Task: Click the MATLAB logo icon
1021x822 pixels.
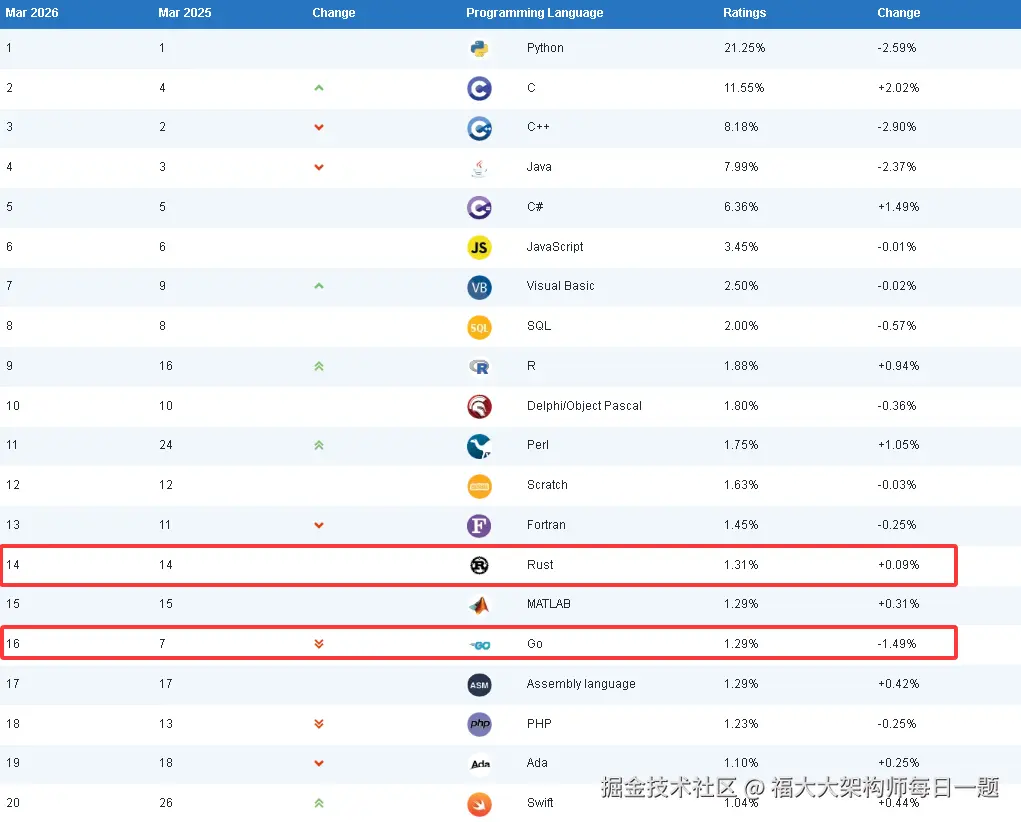Action: (x=479, y=605)
